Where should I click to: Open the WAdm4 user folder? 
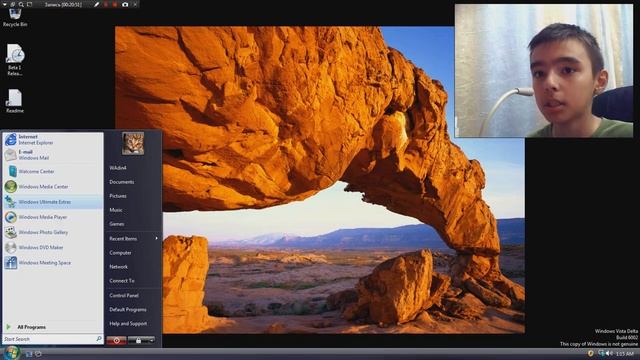click(118, 168)
